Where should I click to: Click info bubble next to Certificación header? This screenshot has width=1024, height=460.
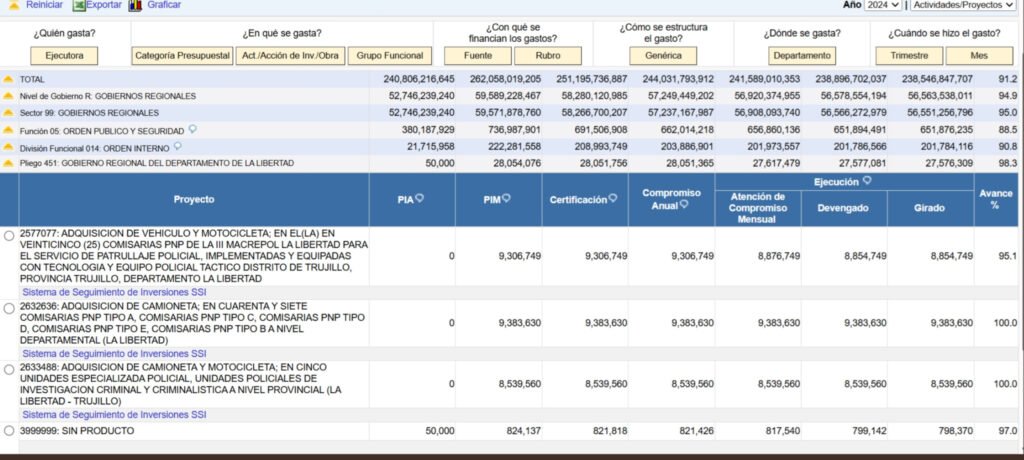613,199
